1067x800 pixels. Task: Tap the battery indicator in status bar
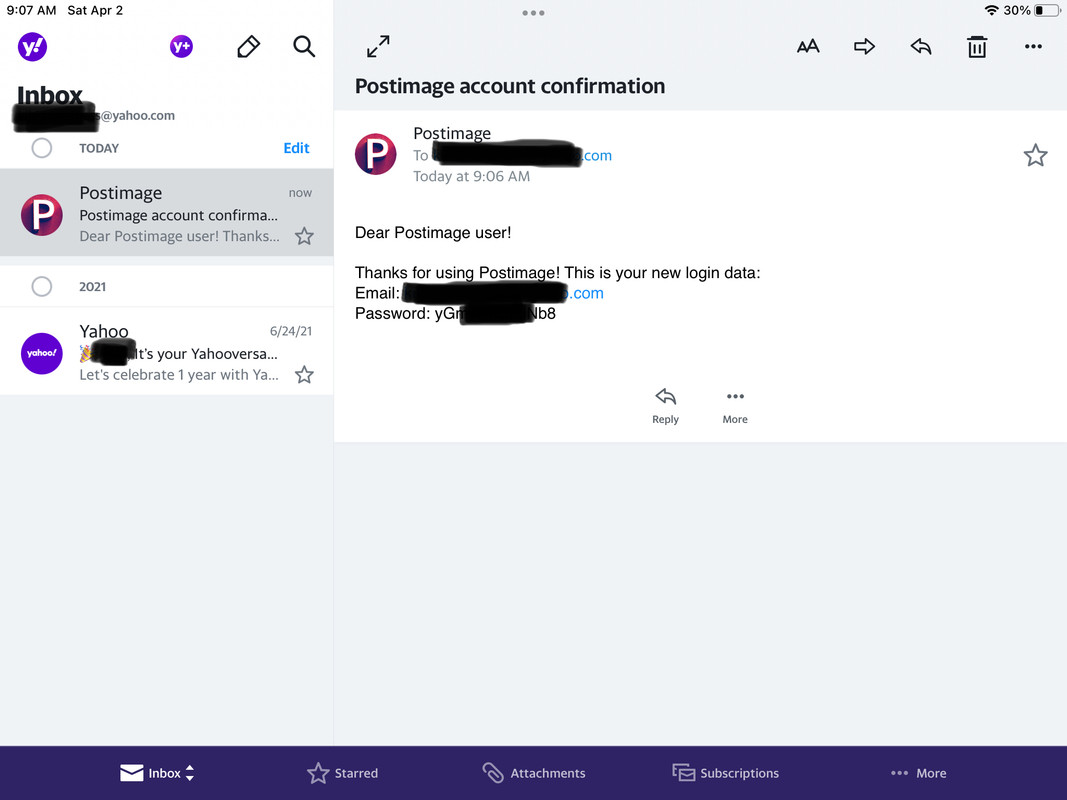[1047, 10]
